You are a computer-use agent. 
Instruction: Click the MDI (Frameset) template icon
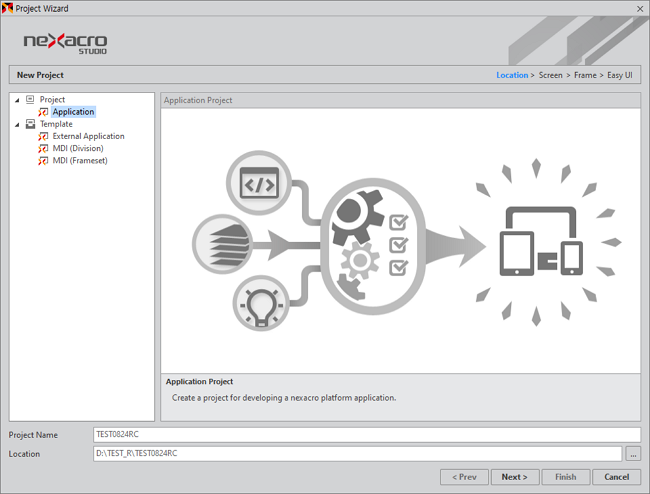[43, 160]
